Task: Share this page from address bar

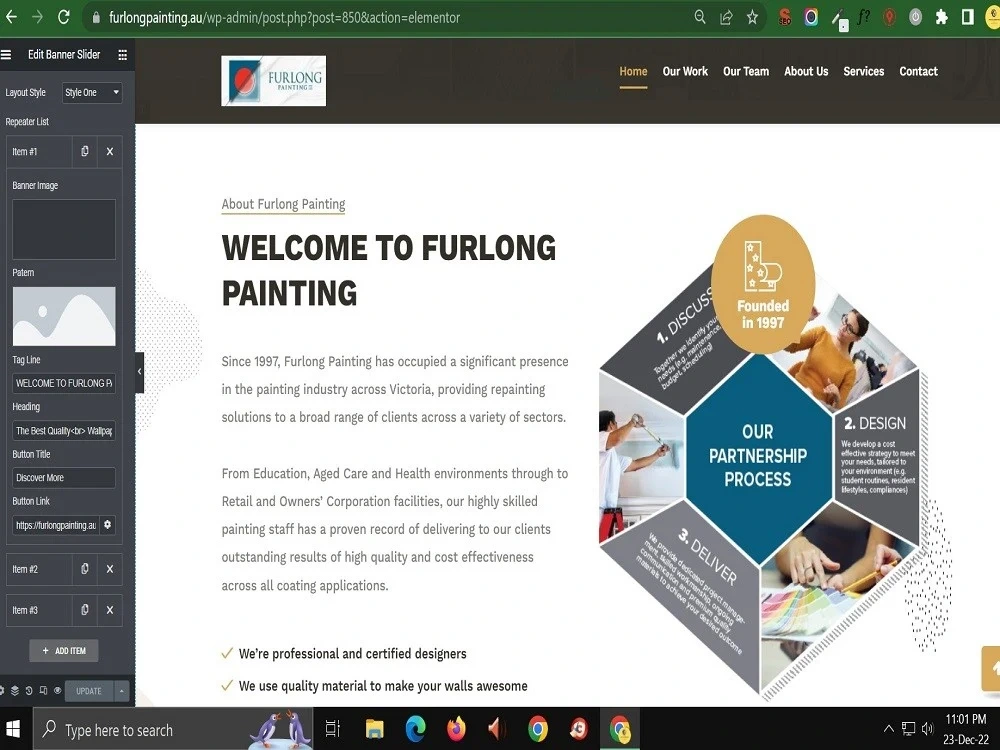Action: (x=726, y=17)
